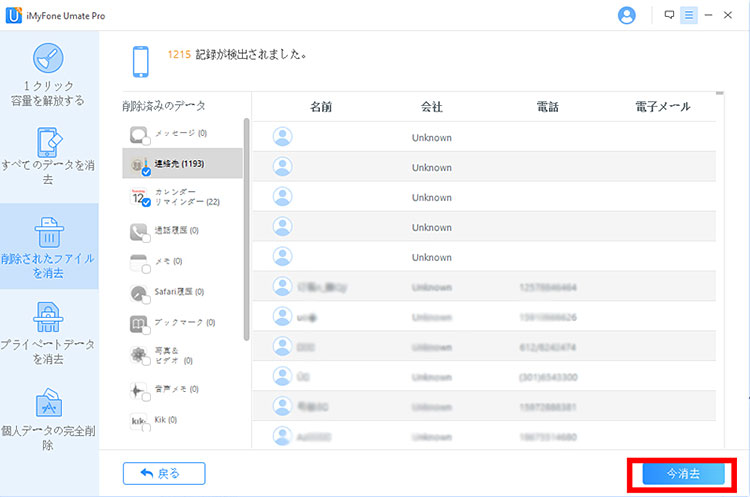The width and height of the screenshot is (750, 497).
Task: Click the 今消去 erase now button
Action: pyautogui.click(x=683, y=474)
